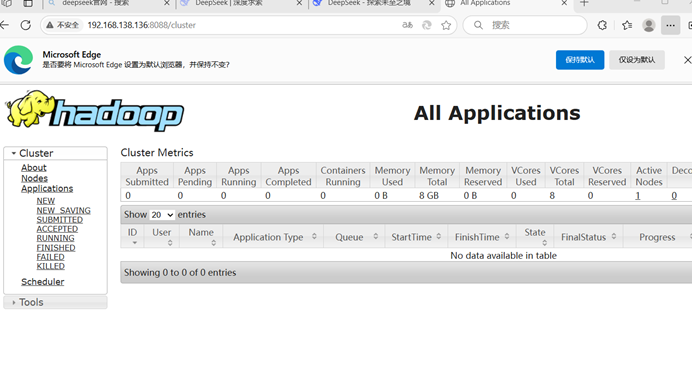Reload the page with the refresh icon
This screenshot has width=692, height=386.
tap(26, 25)
